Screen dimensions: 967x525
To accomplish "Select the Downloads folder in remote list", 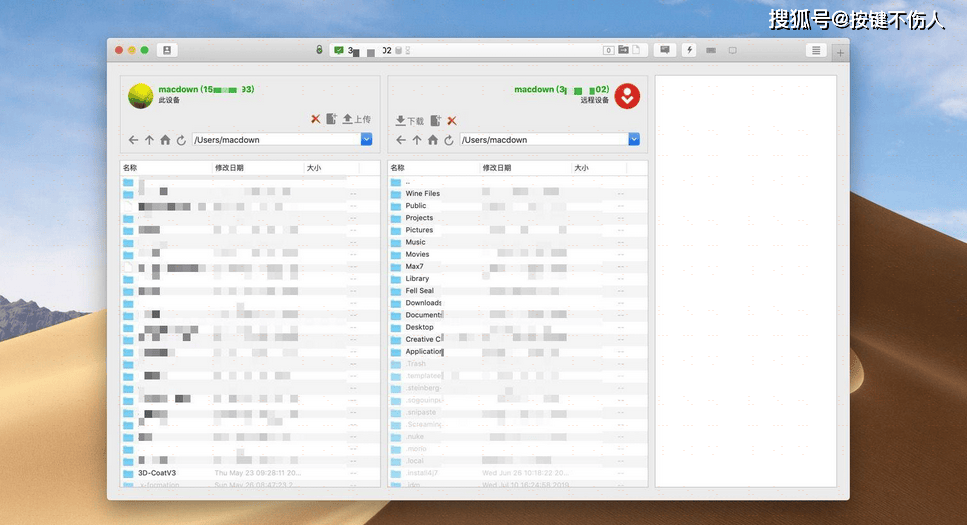I will point(423,303).
